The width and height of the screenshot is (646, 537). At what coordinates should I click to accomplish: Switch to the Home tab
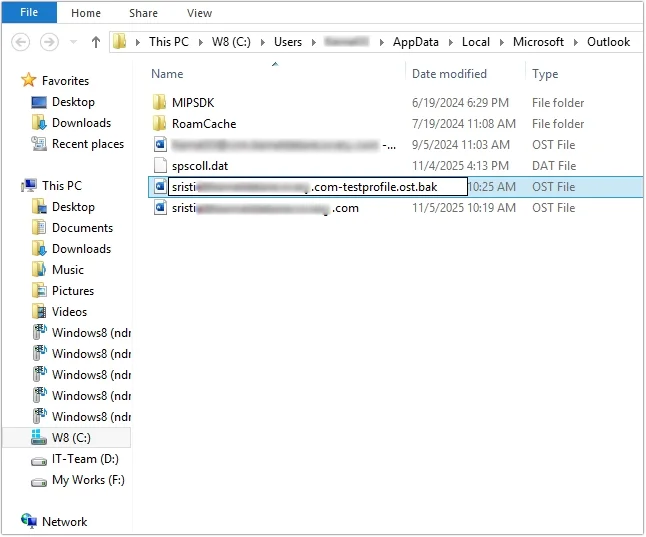(86, 13)
